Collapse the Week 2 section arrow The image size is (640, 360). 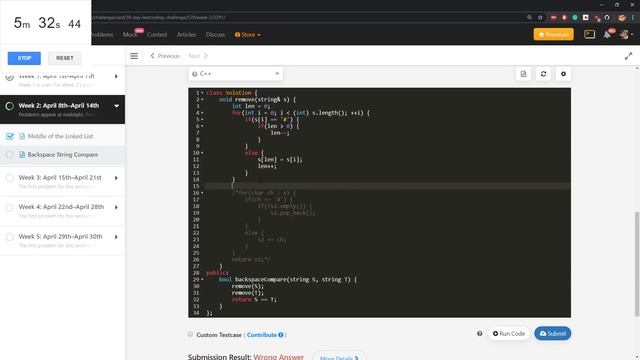pyautogui.click(x=116, y=106)
